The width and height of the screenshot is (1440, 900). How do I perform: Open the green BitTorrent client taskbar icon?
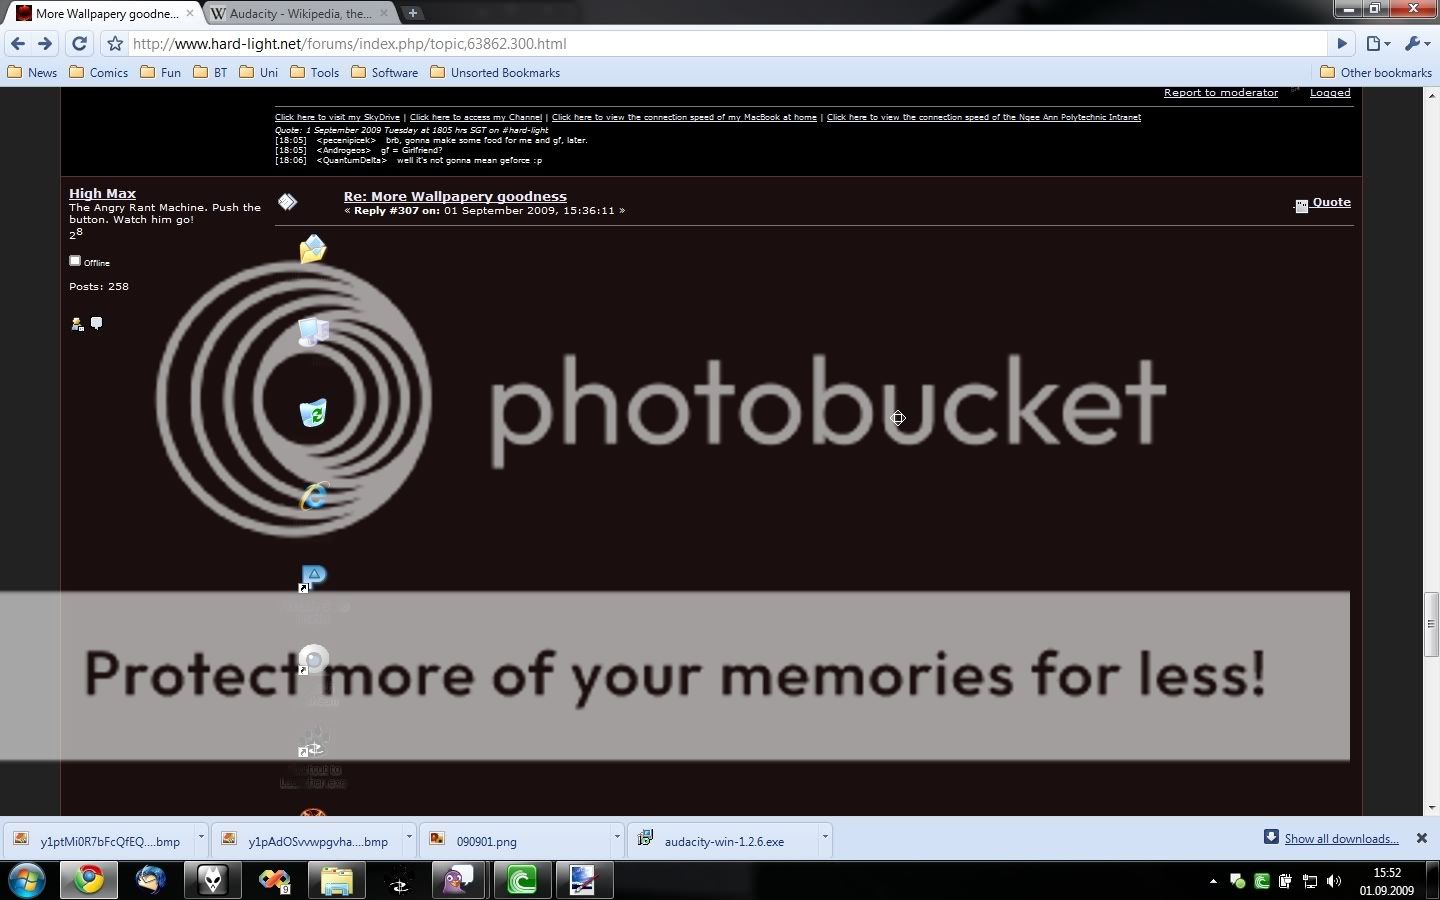tap(521, 880)
